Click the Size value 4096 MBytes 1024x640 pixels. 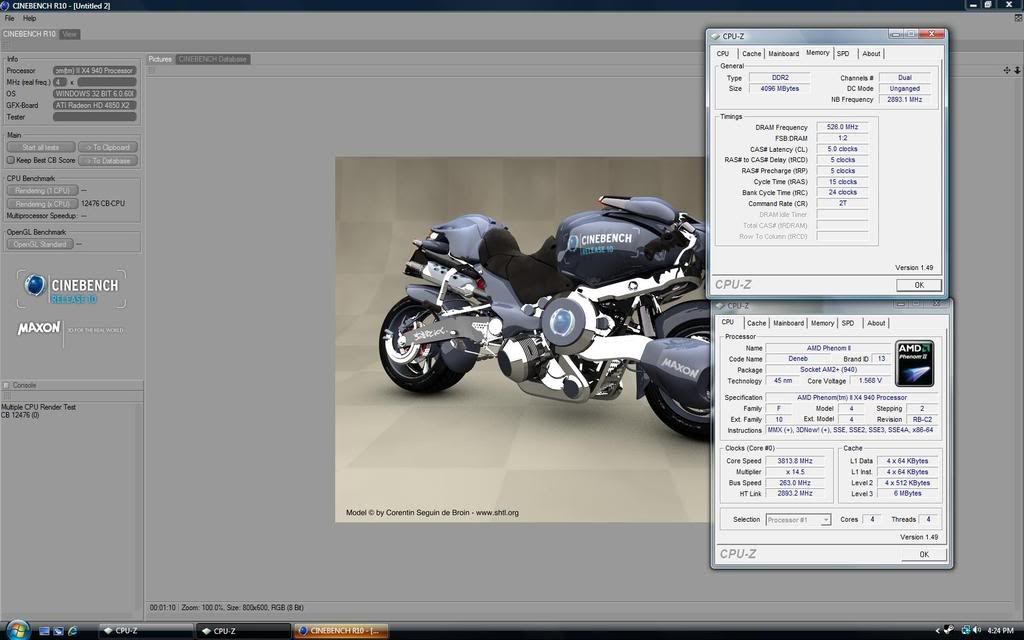tap(780, 89)
